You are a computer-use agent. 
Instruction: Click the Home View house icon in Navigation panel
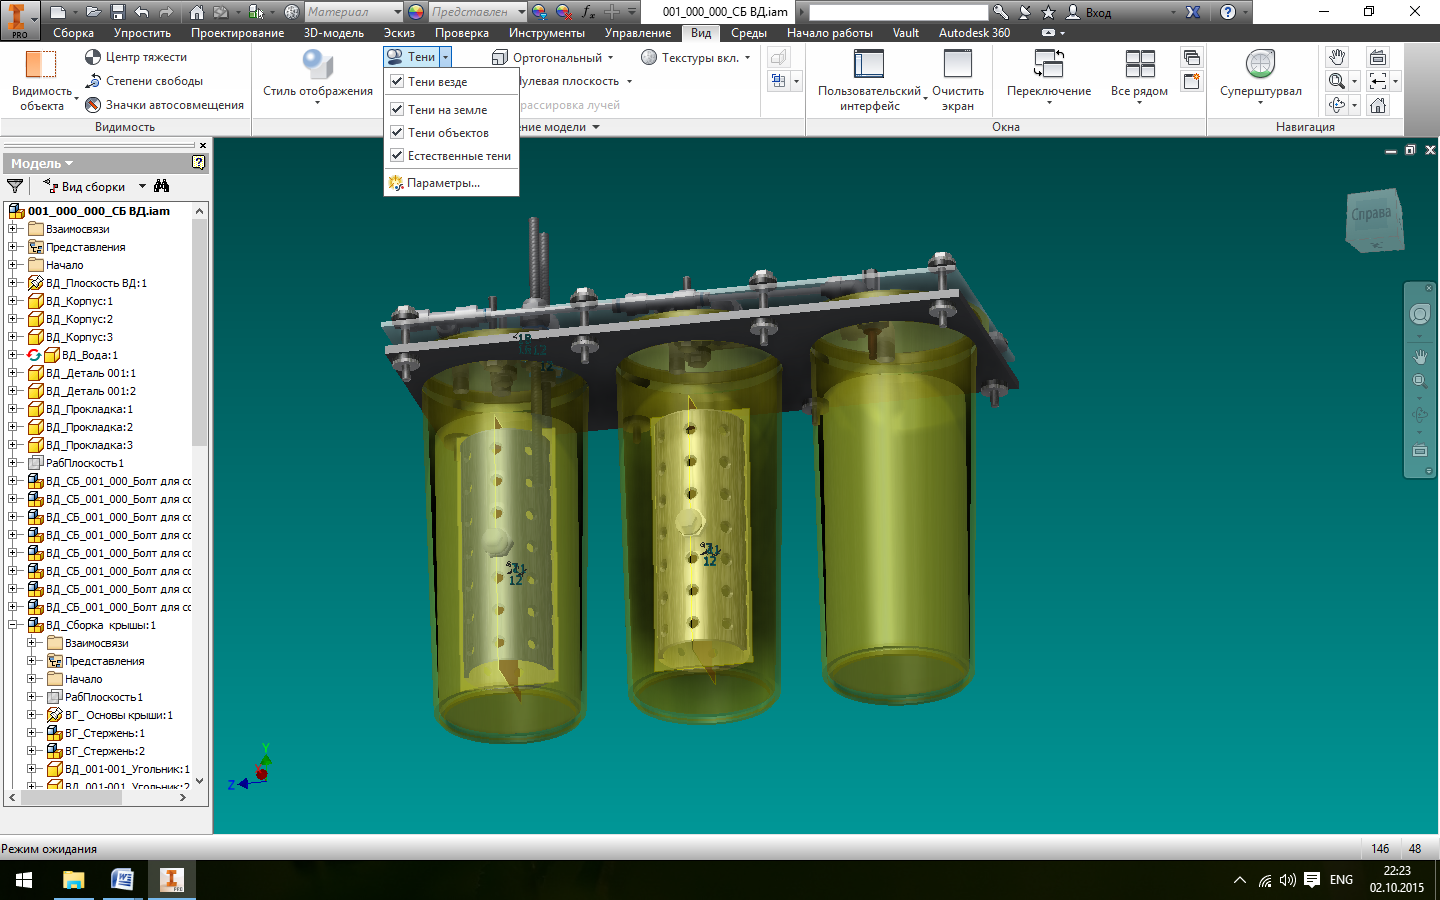coord(1378,105)
